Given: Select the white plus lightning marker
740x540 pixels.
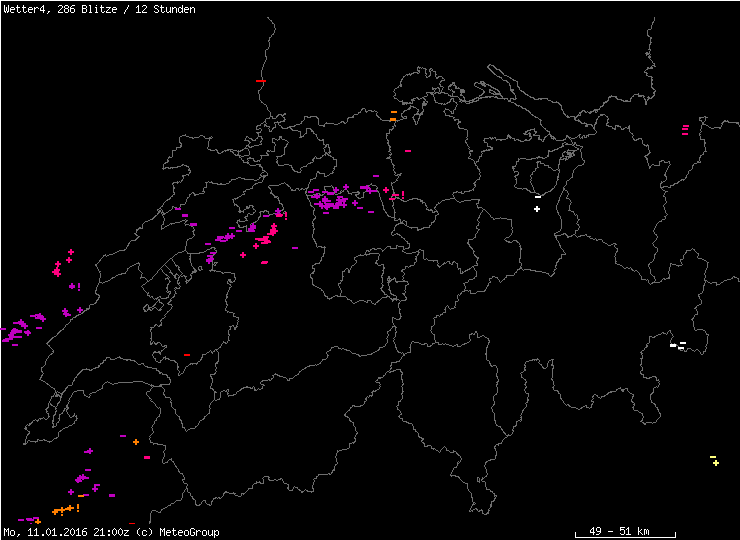Looking at the screenshot, I should (537, 209).
